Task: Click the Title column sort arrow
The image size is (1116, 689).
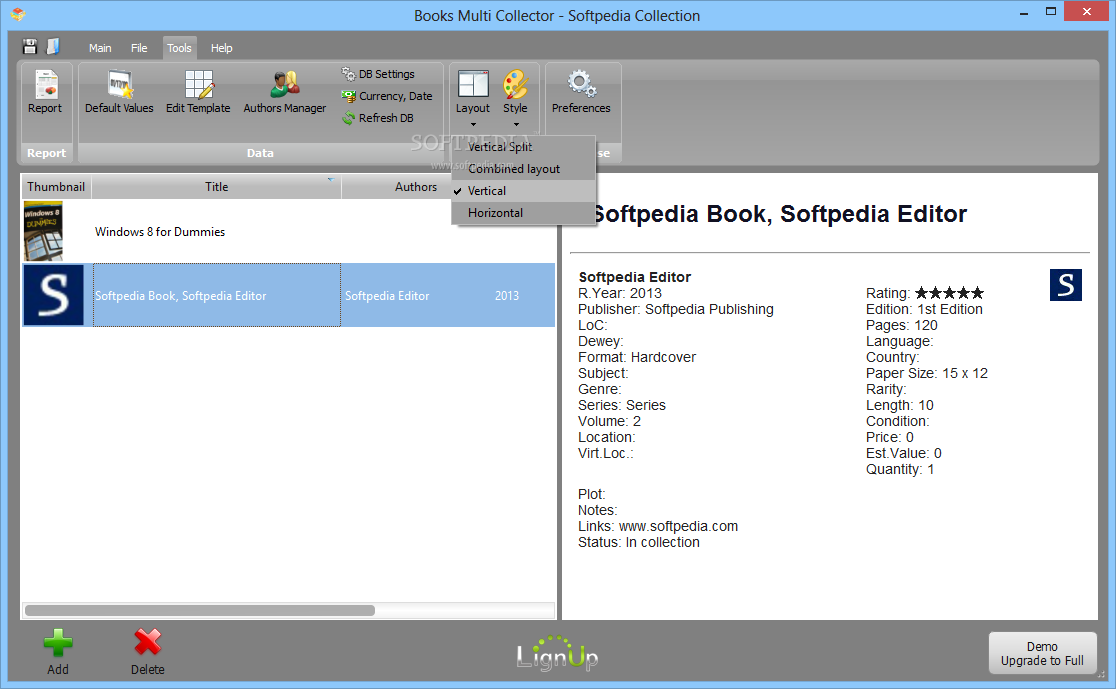Action: tap(330, 179)
